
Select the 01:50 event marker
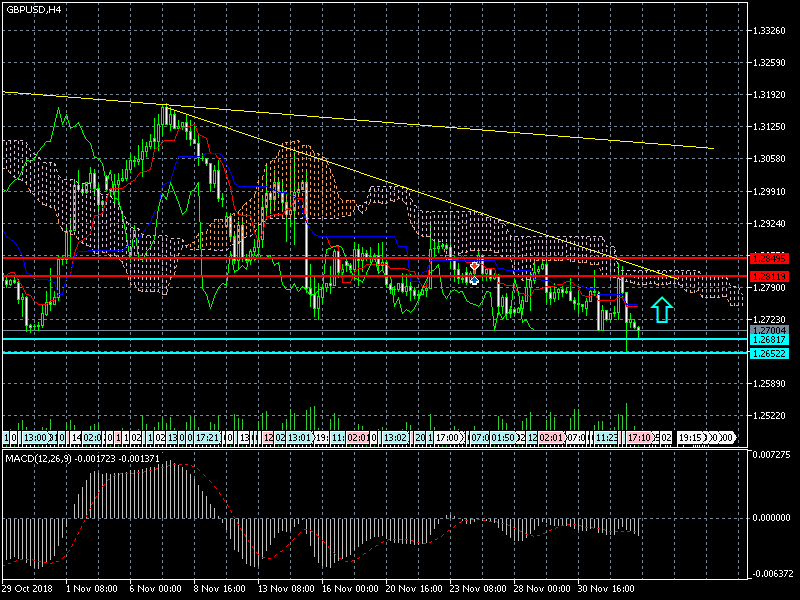(x=503, y=438)
